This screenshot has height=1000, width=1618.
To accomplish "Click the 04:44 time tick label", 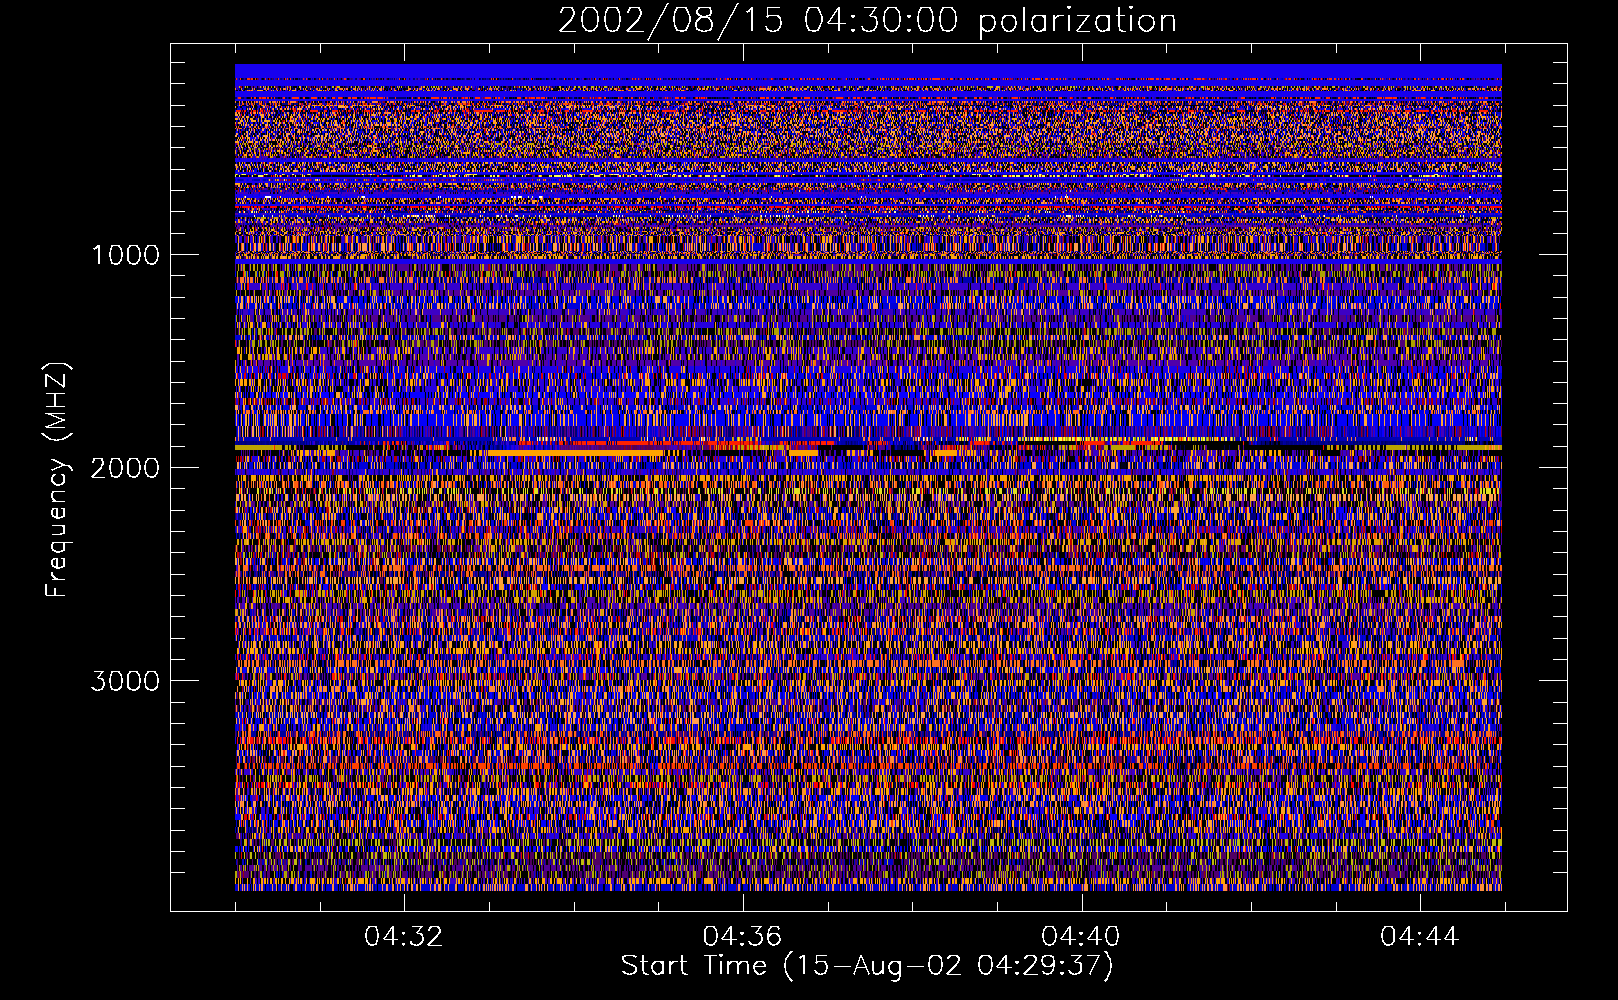I will click(1420, 937).
